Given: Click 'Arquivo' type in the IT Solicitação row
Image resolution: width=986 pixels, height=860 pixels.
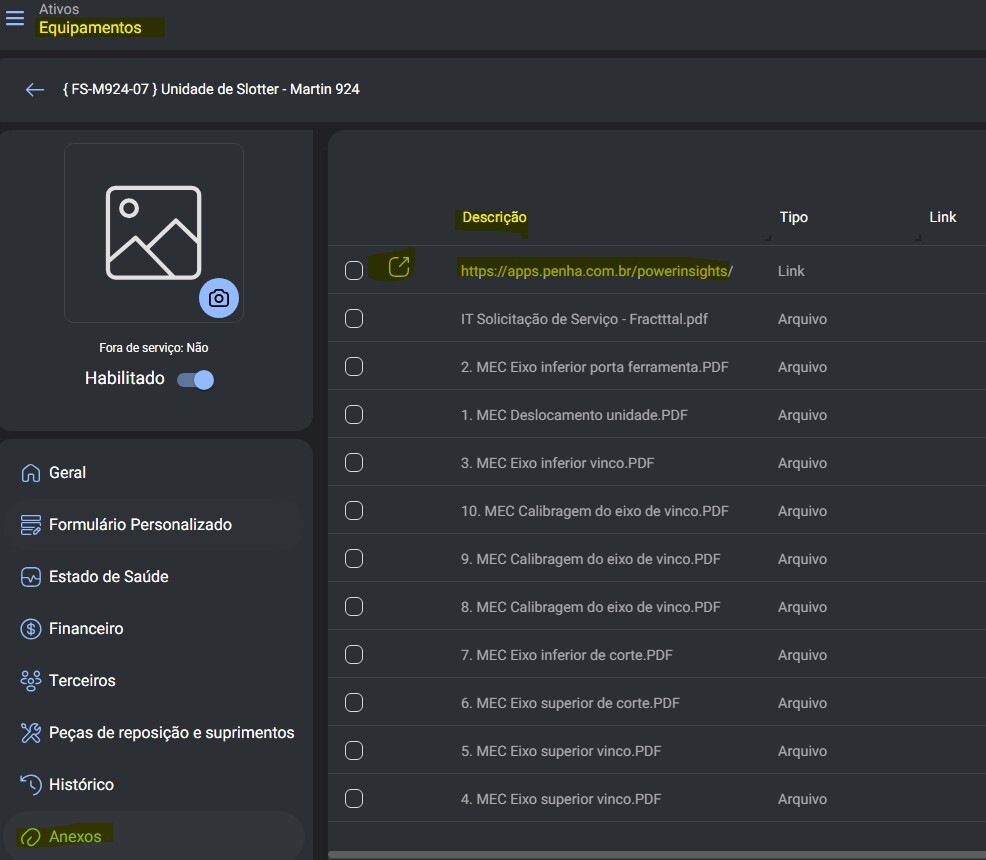Looking at the screenshot, I should coord(802,319).
